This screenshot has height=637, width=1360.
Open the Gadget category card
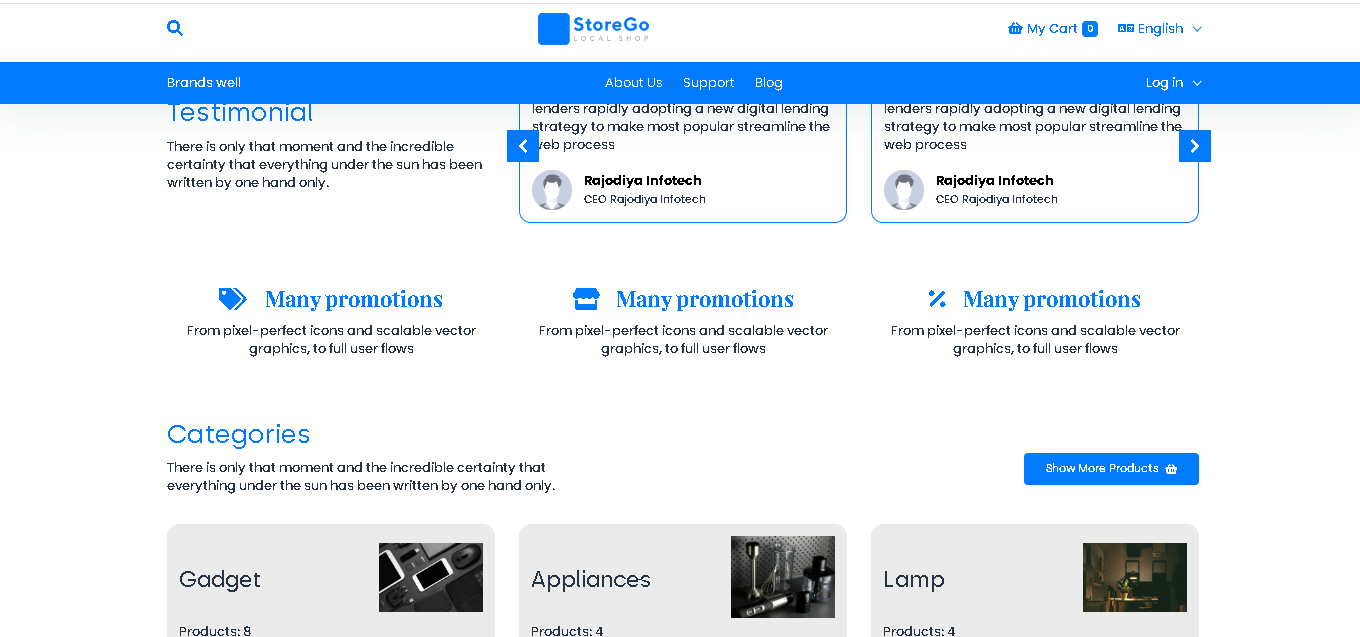331,581
